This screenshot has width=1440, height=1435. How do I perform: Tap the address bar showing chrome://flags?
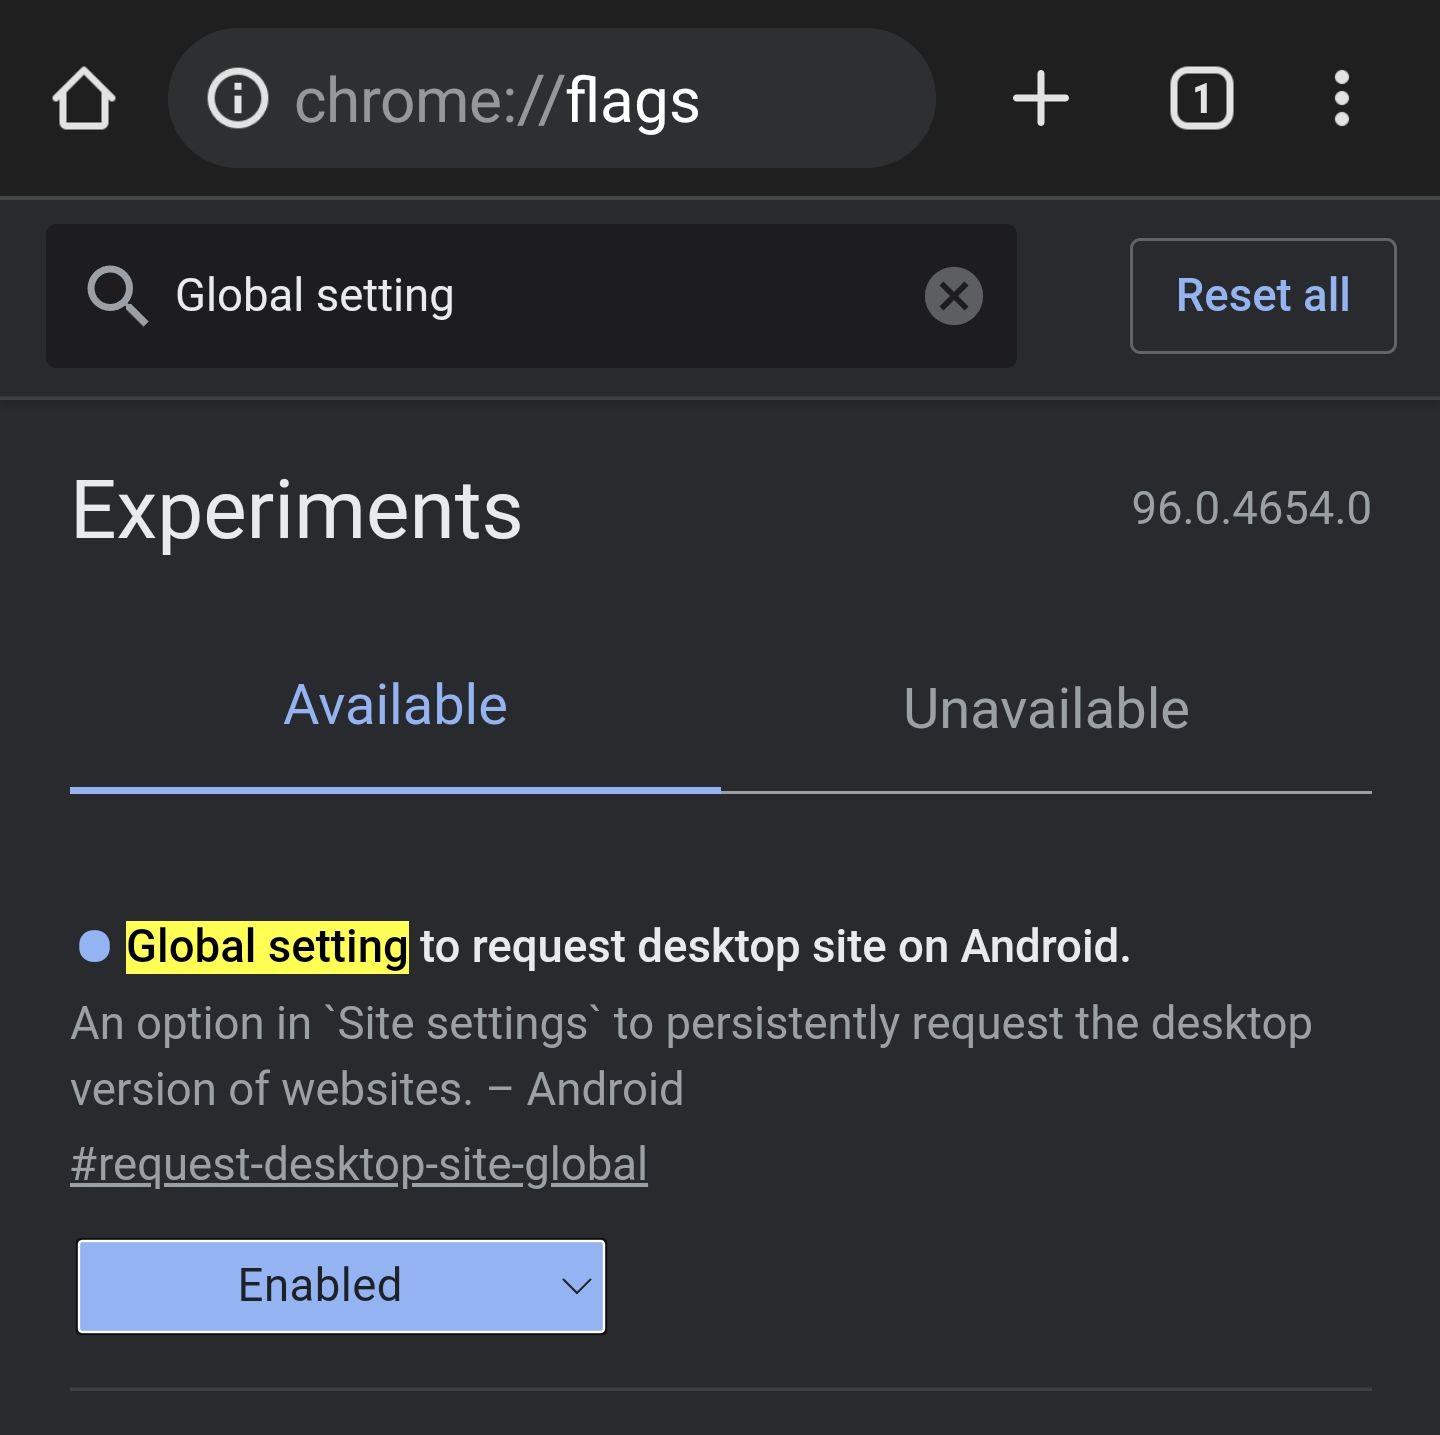pos(550,98)
